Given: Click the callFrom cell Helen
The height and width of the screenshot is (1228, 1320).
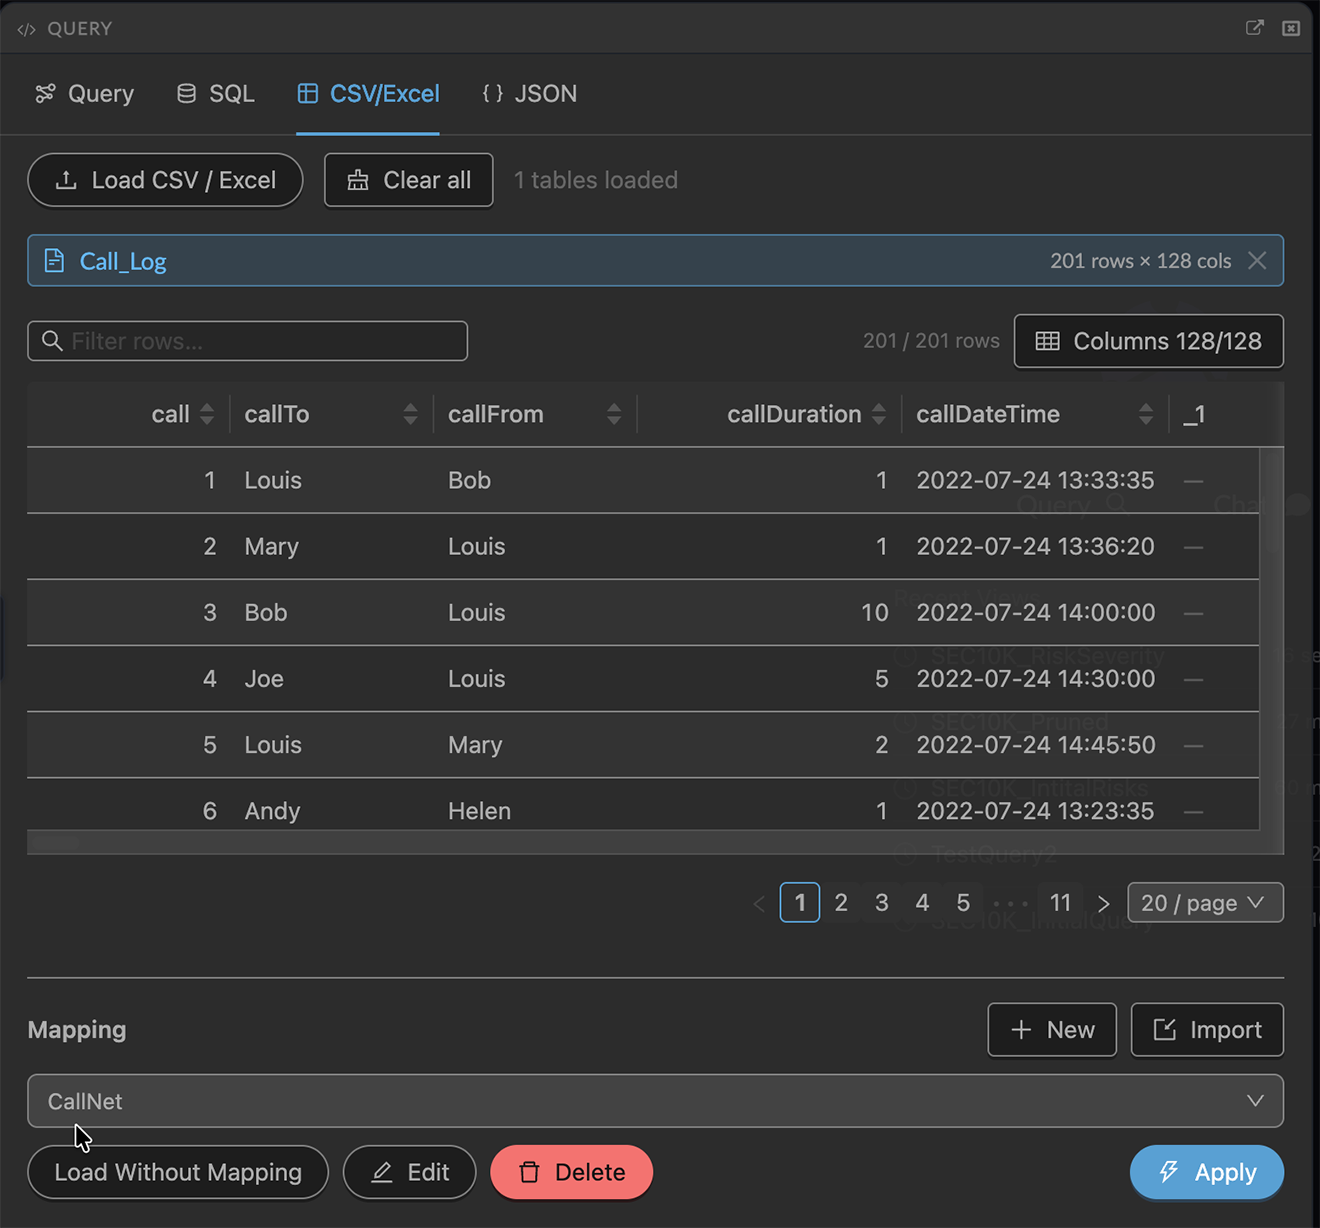Looking at the screenshot, I should point(479,811).
